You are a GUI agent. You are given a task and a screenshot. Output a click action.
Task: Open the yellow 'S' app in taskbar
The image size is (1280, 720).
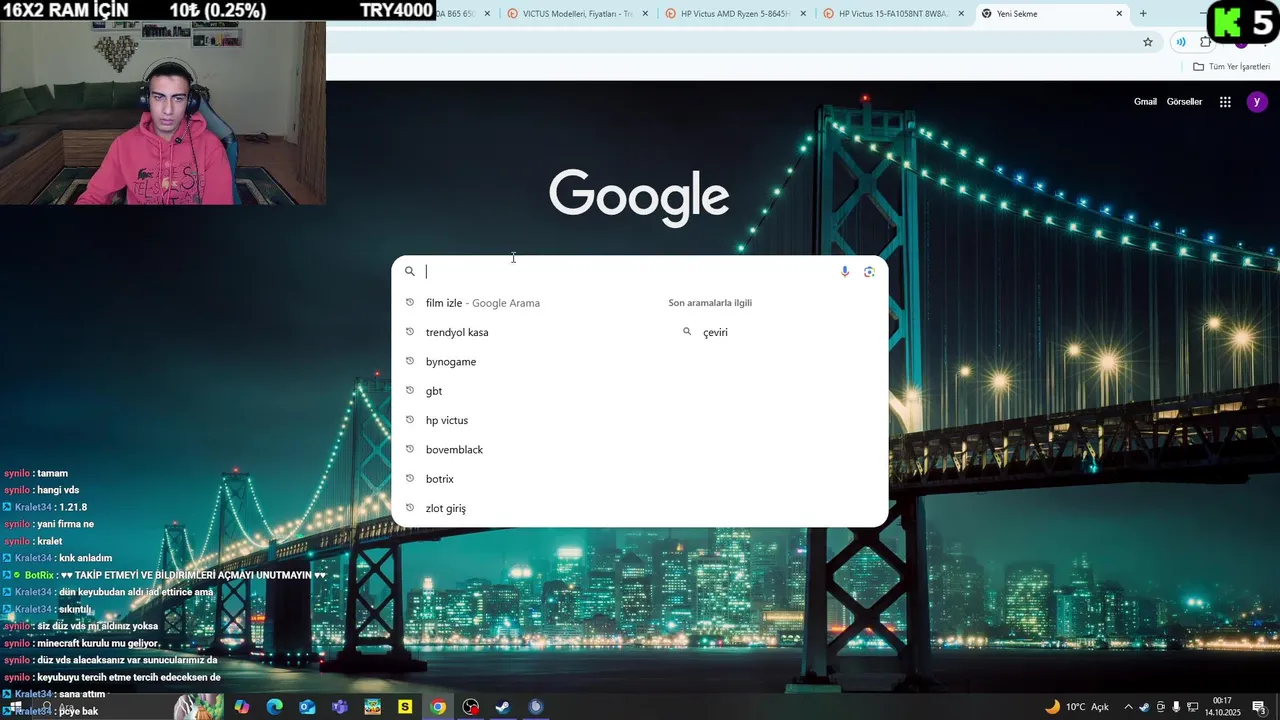click(405, 707)
